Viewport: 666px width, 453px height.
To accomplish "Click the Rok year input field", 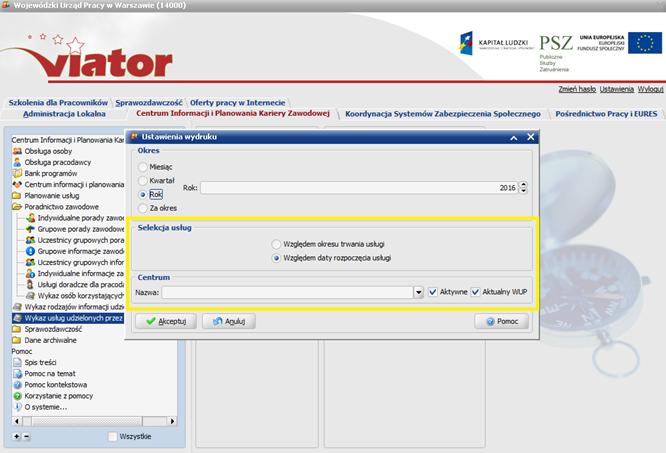I will pyautogui.click(x=359, y=188).
